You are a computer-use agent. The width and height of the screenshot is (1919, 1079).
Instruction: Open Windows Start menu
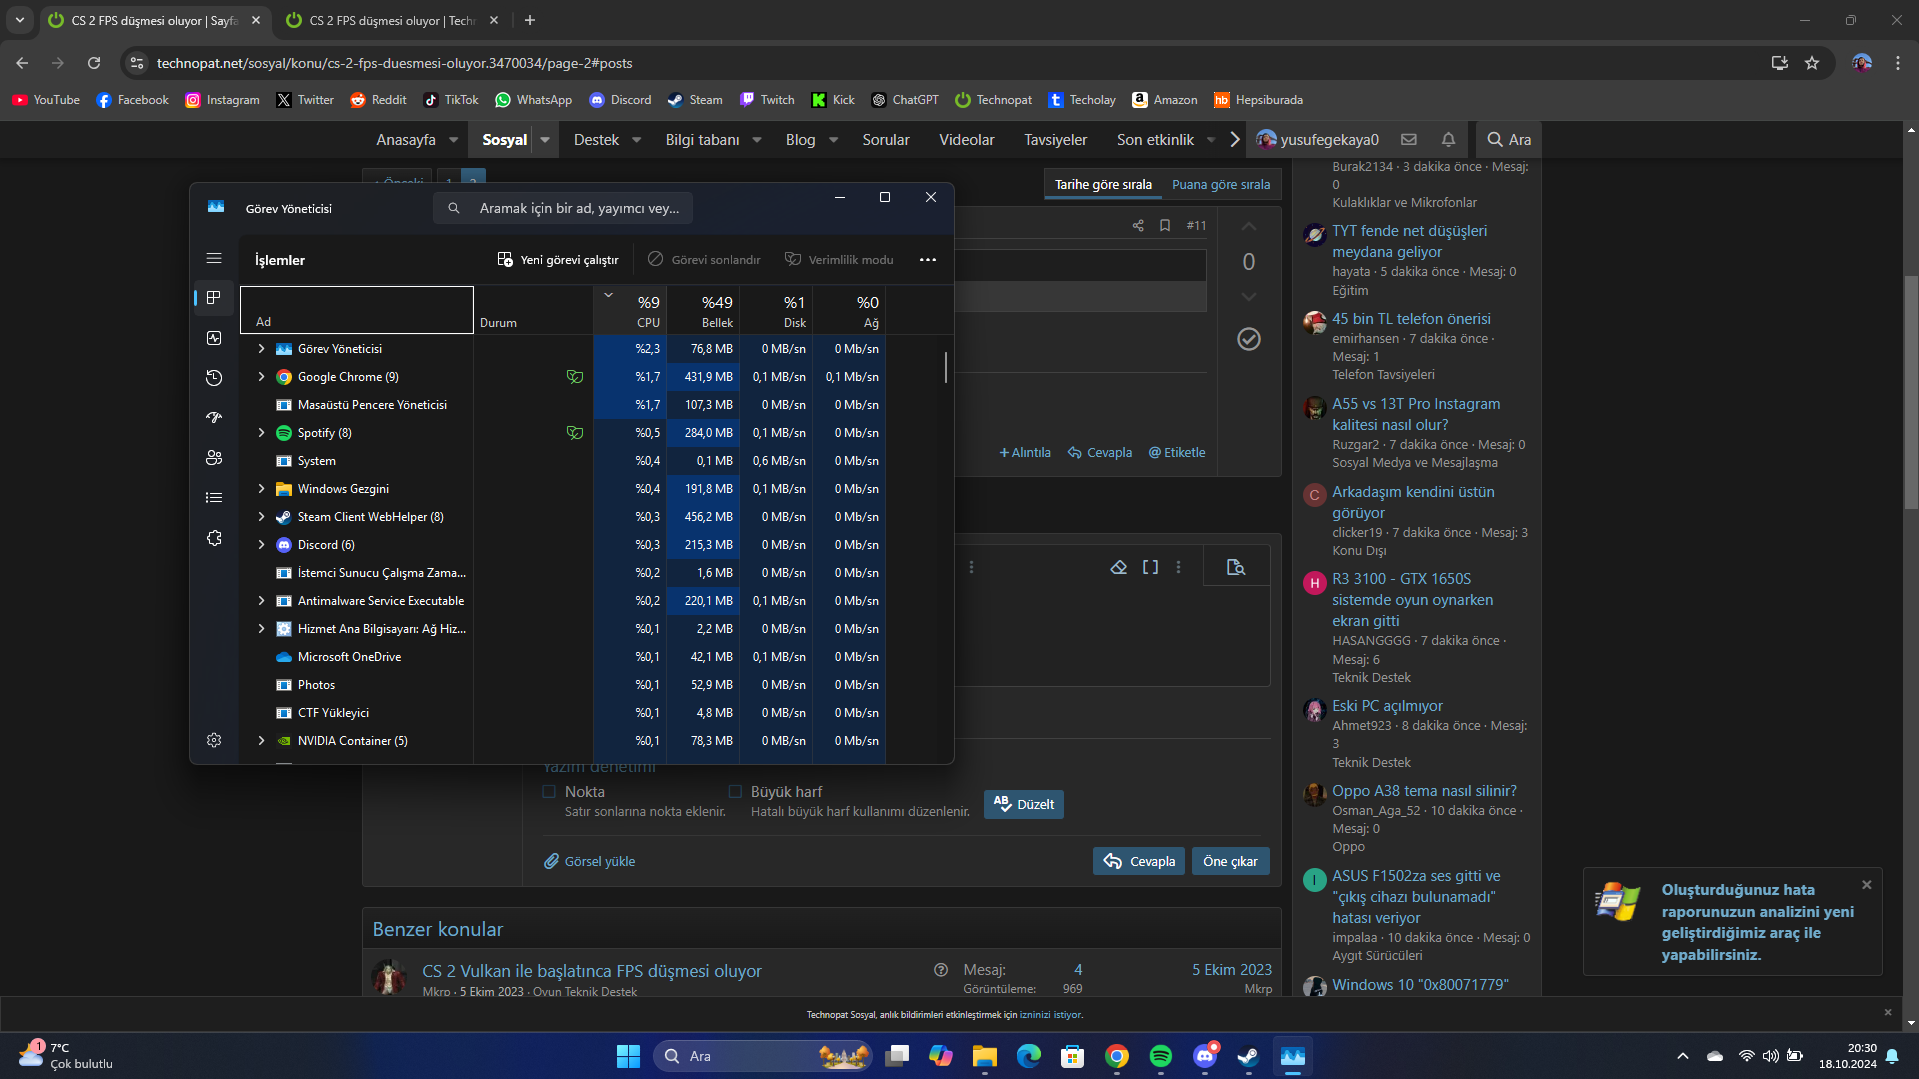point(628,1056)
